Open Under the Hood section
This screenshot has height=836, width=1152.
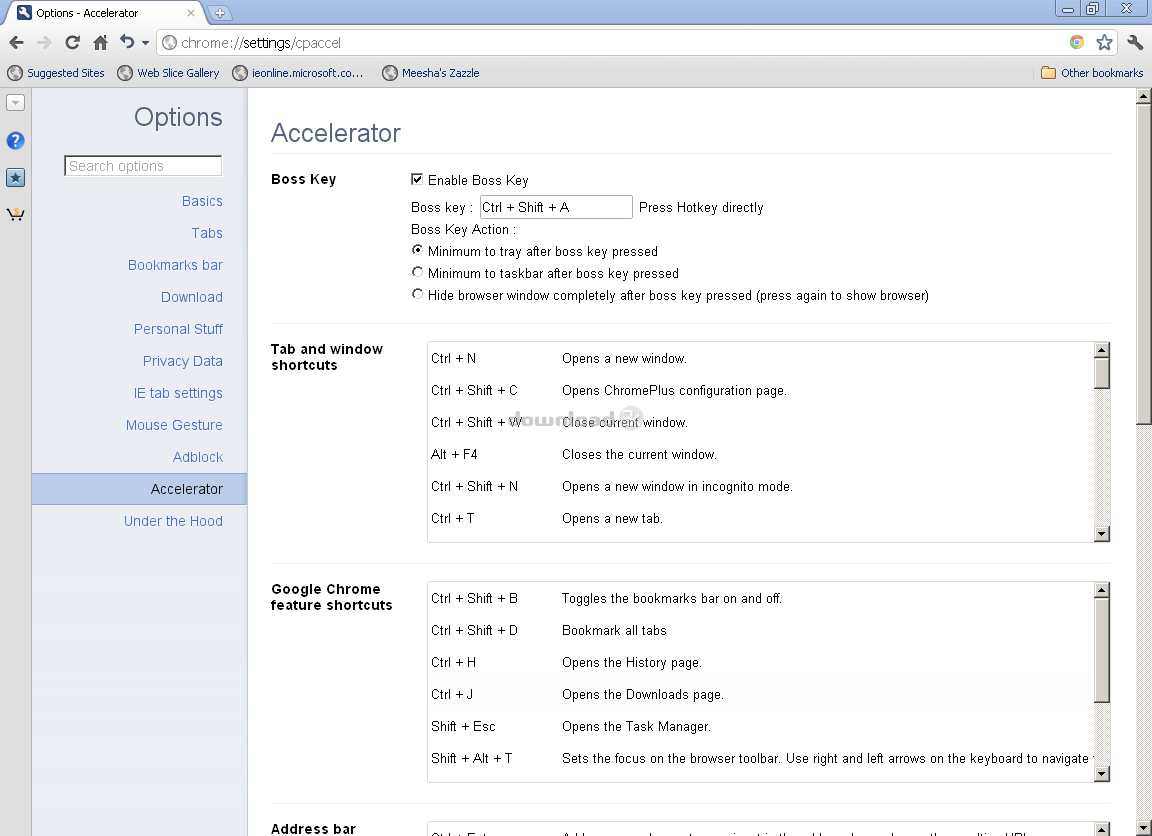coord(173,521)
